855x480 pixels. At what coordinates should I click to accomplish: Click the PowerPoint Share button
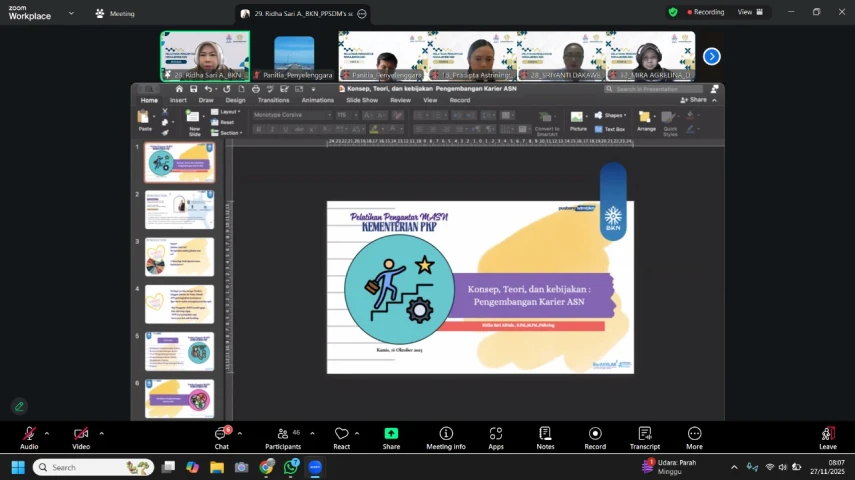[x=694, y=100]
